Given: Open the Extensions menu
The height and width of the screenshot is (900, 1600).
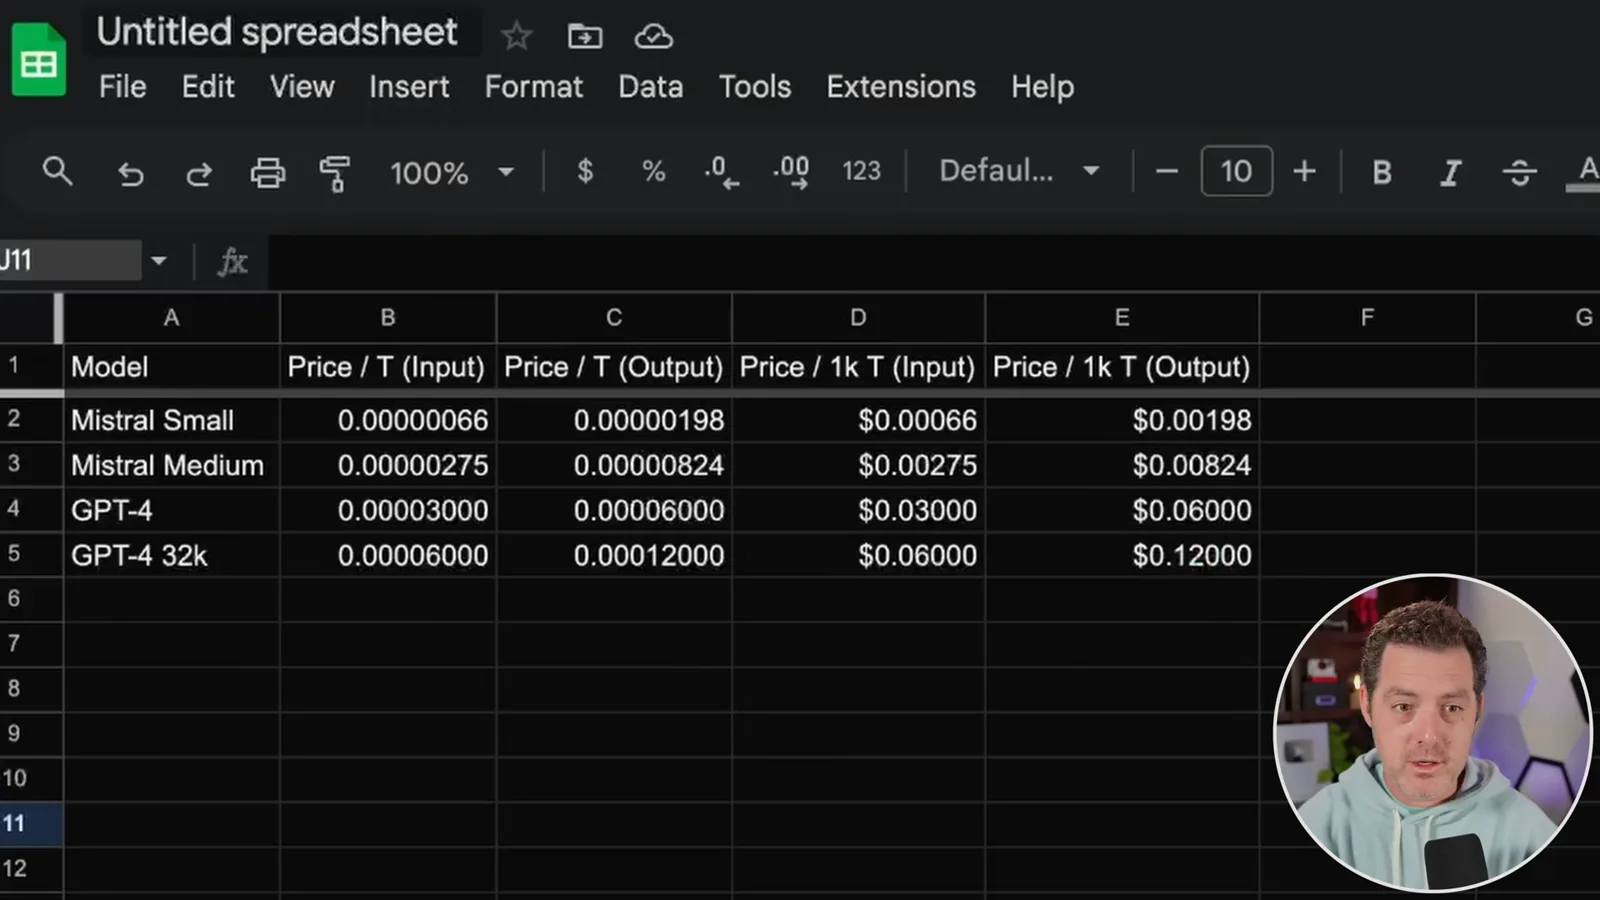Looking at the screenshot, I should 901,87.
